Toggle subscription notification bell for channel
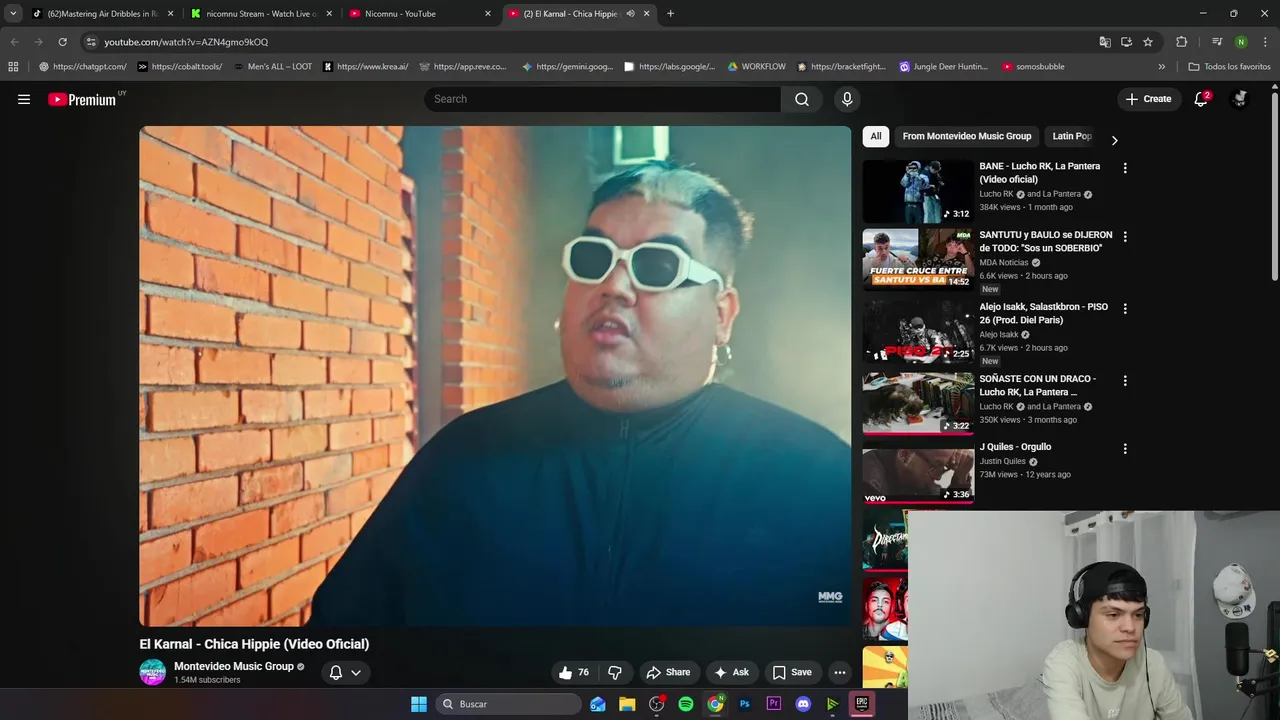1280x720 pixels. [336, 673]
